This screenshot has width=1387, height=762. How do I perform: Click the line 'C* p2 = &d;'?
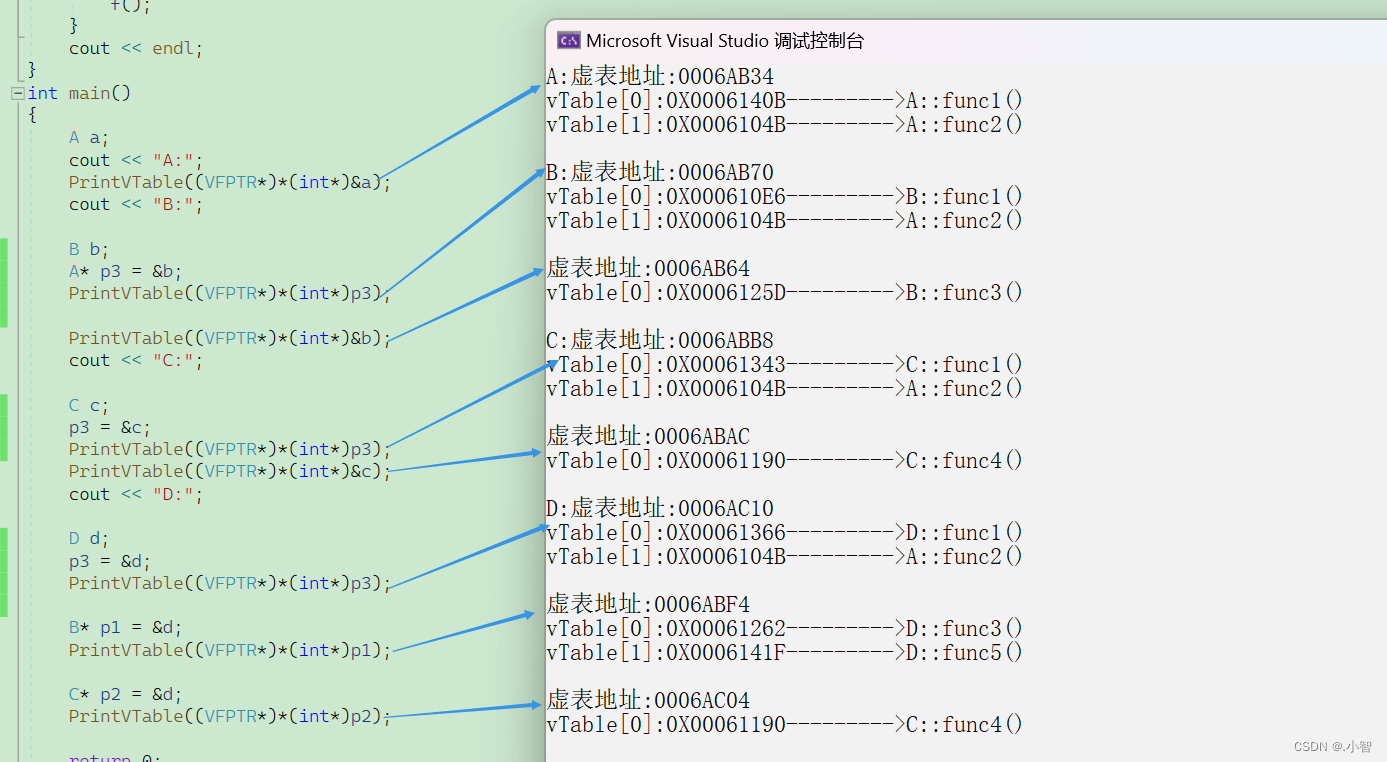tap(125, 694)
